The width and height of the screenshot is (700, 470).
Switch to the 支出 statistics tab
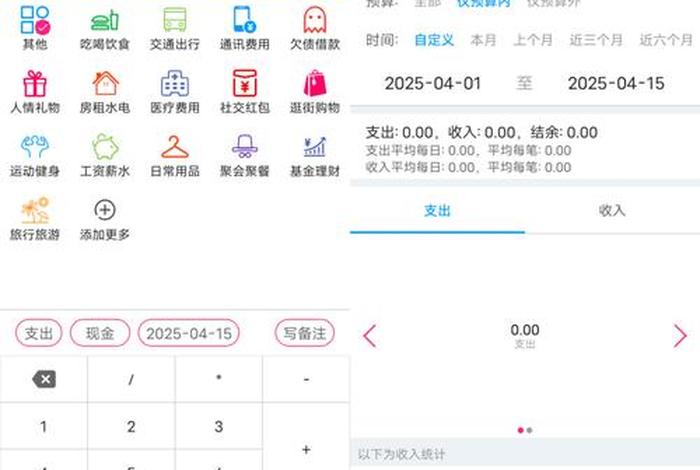coord(438,211)
